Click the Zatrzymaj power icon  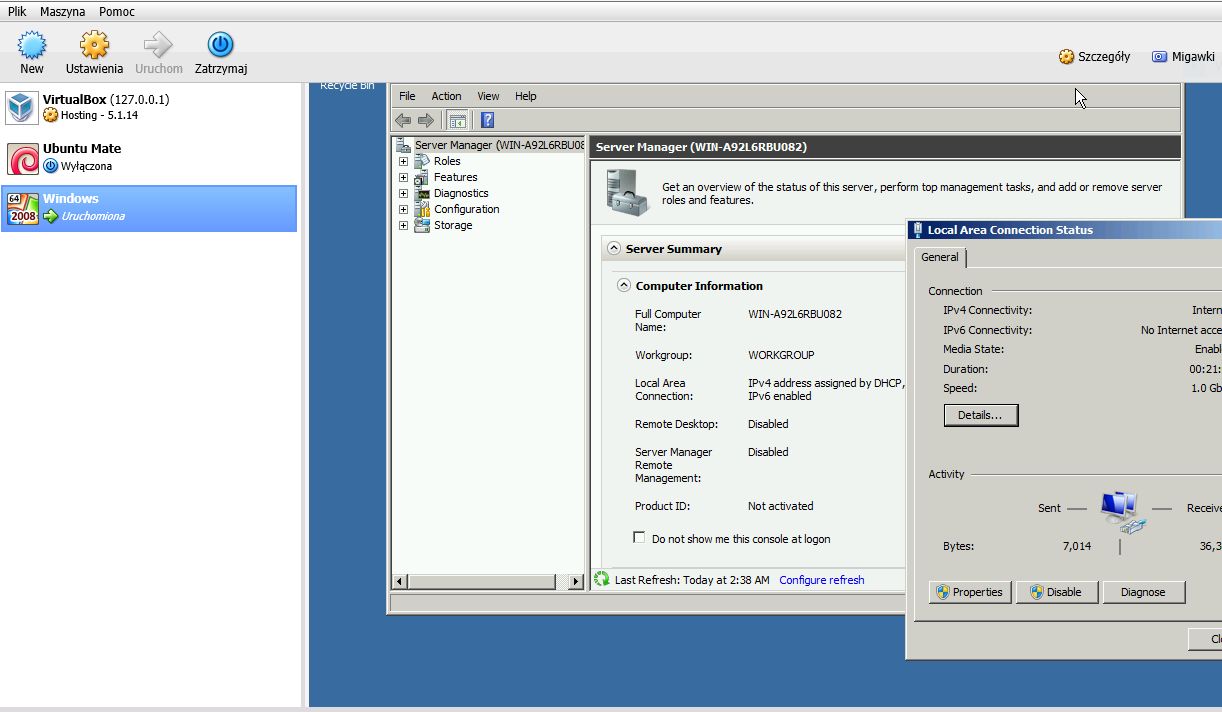click(x=220, y=44)
